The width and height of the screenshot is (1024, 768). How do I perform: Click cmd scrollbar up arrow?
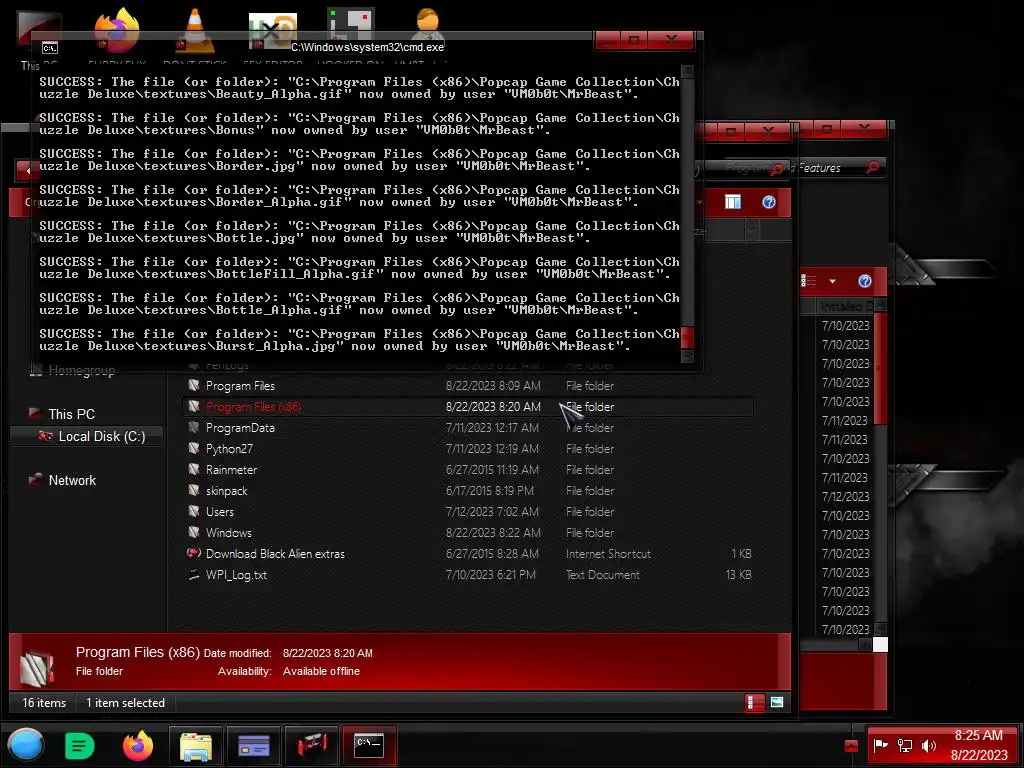pos(687,71)
